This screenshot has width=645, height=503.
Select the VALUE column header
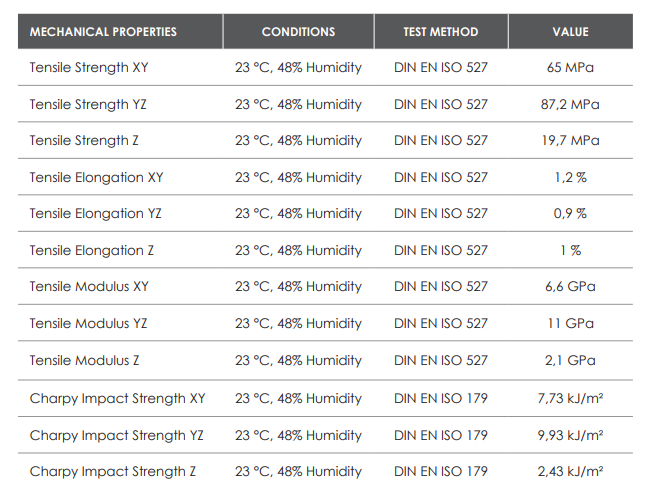tap(570, 32)
